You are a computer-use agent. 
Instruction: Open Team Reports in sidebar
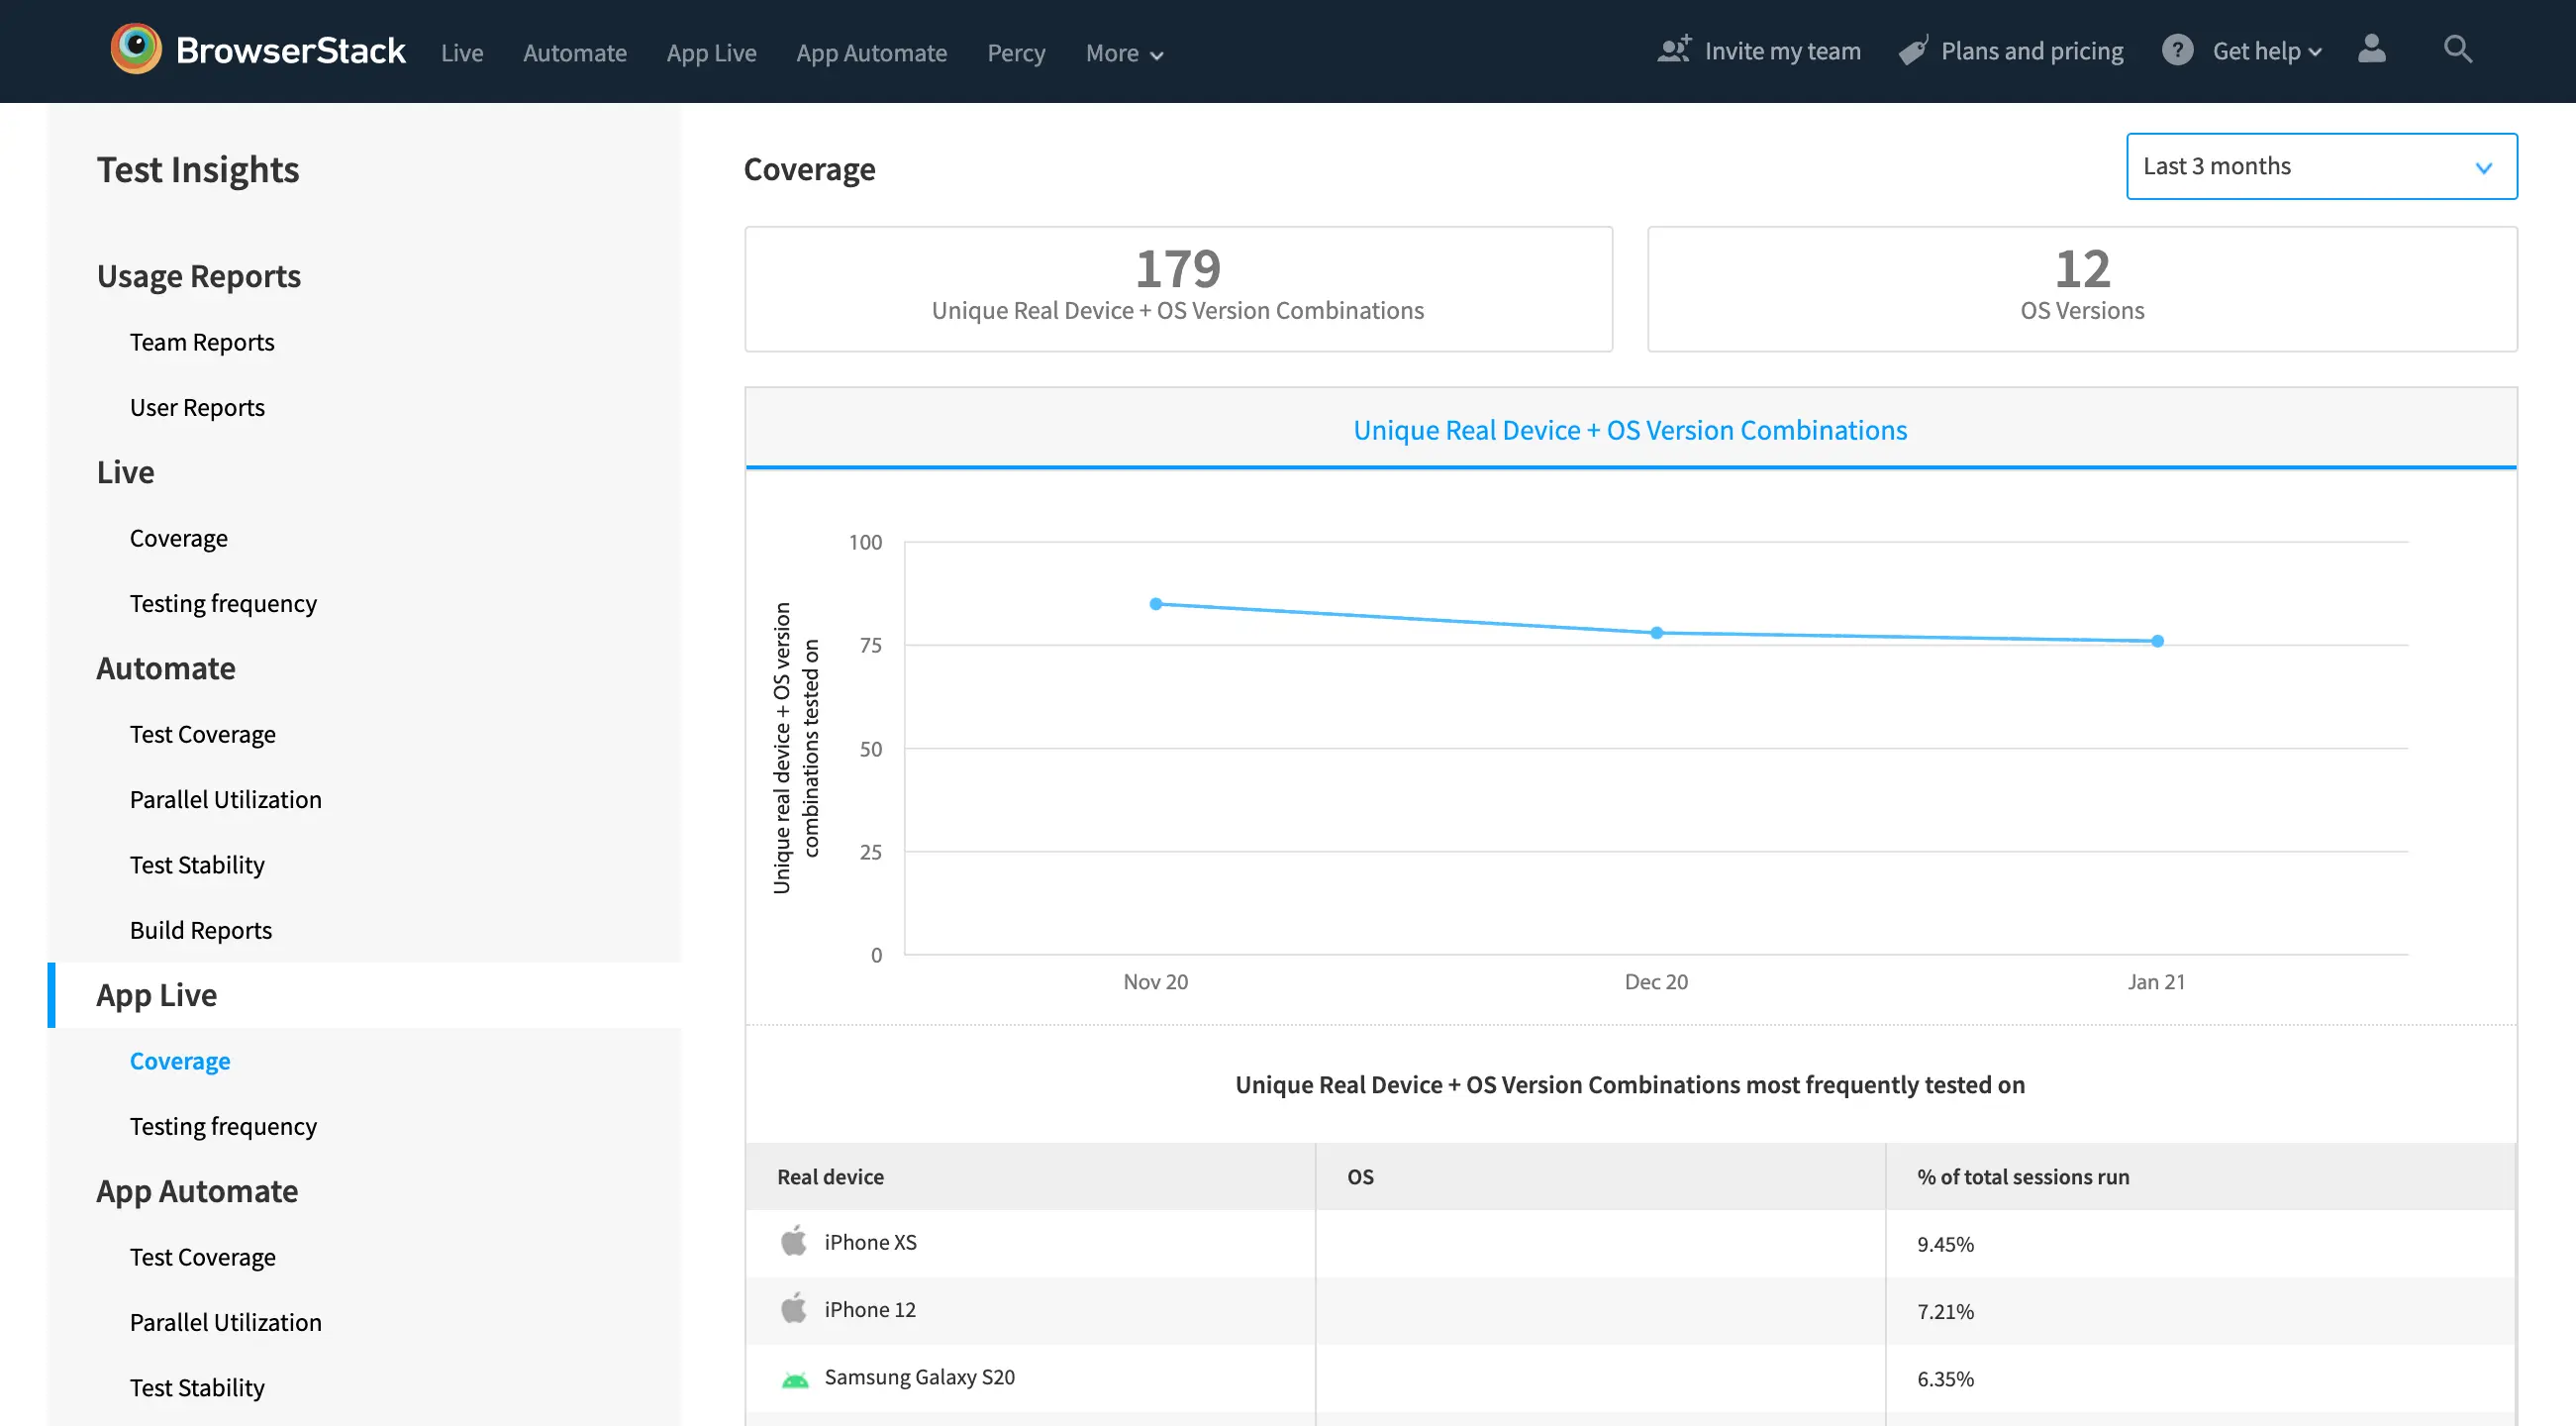[202, 342]
